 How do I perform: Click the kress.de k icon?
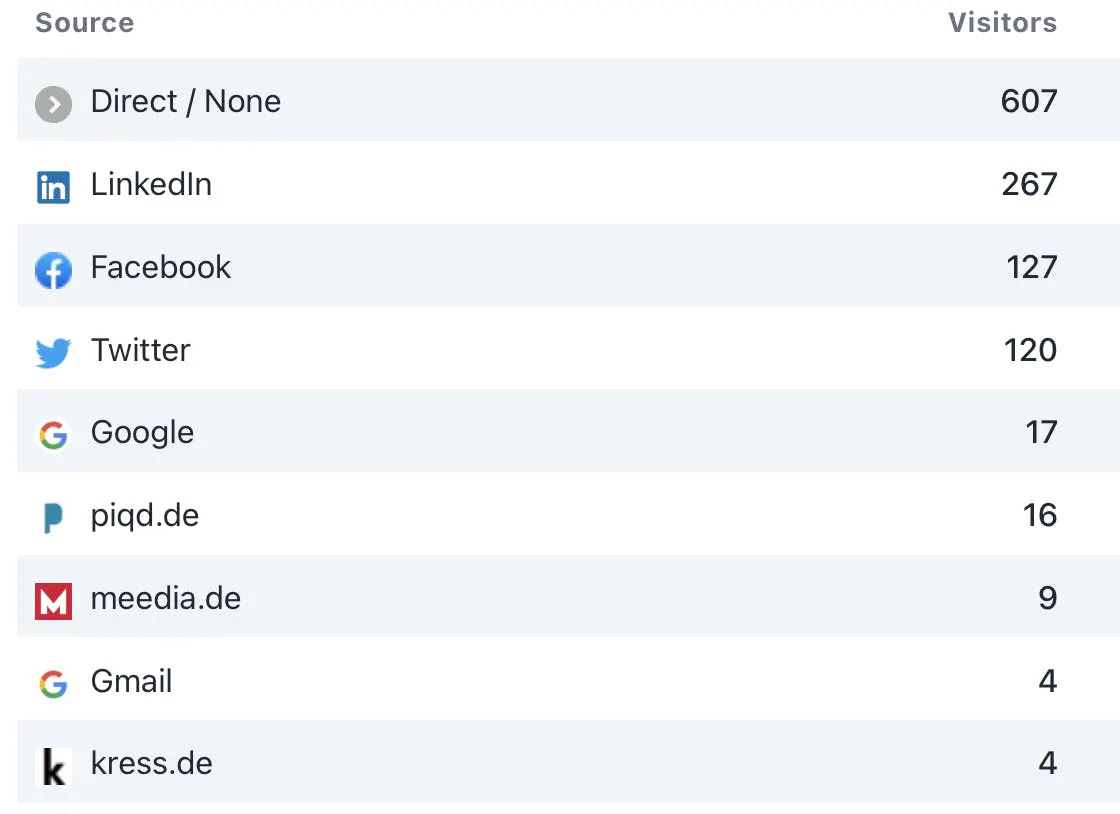[x=53, y=767]
